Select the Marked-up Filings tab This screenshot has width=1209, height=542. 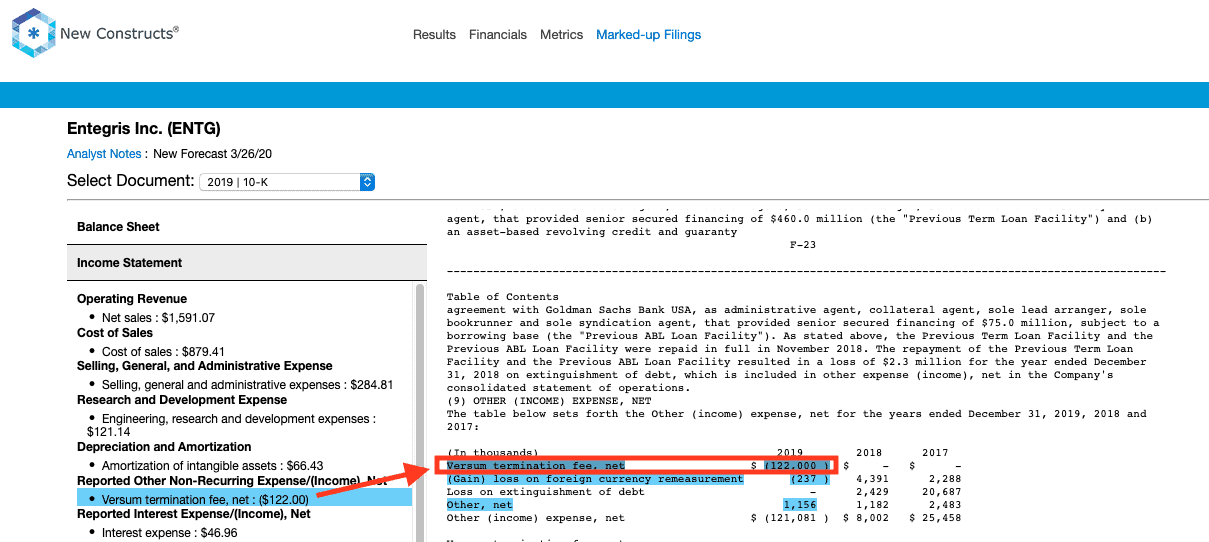[648, 35]
